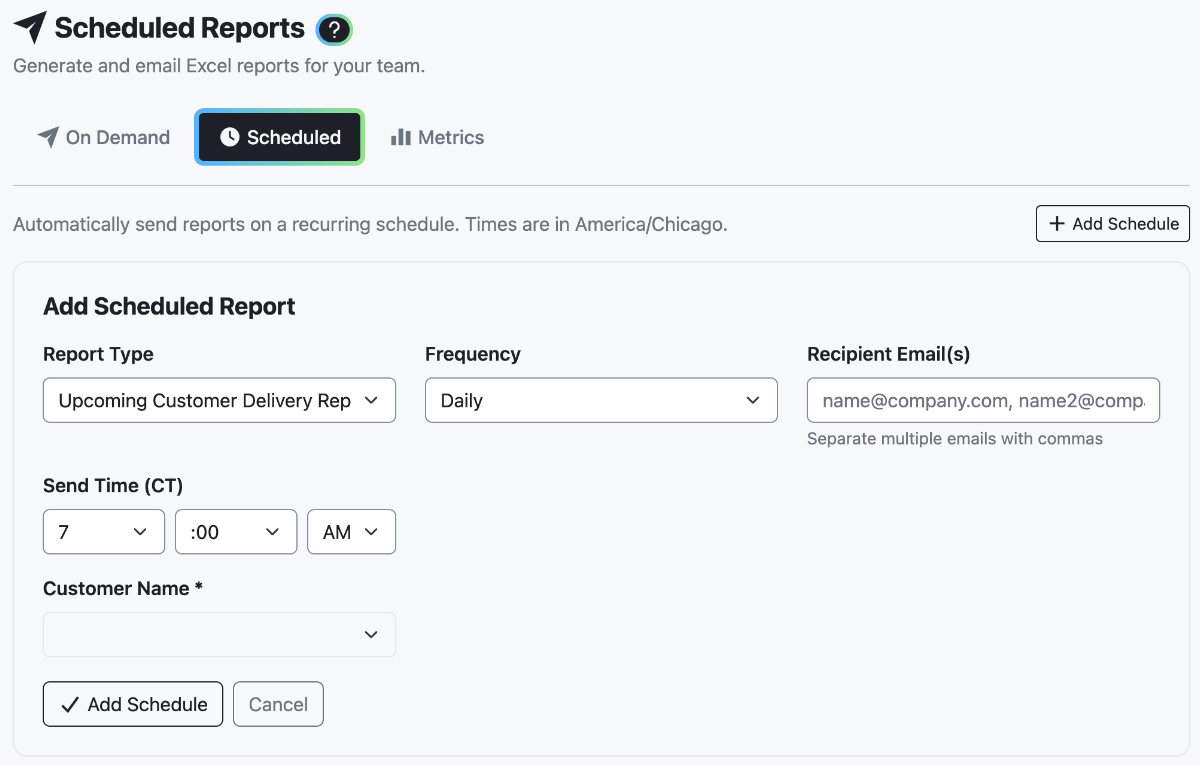Image resolution: width=1200 pixels, height=765 pixels.
Task: Switch to the On Demand tab
Action: pos(104,137)
